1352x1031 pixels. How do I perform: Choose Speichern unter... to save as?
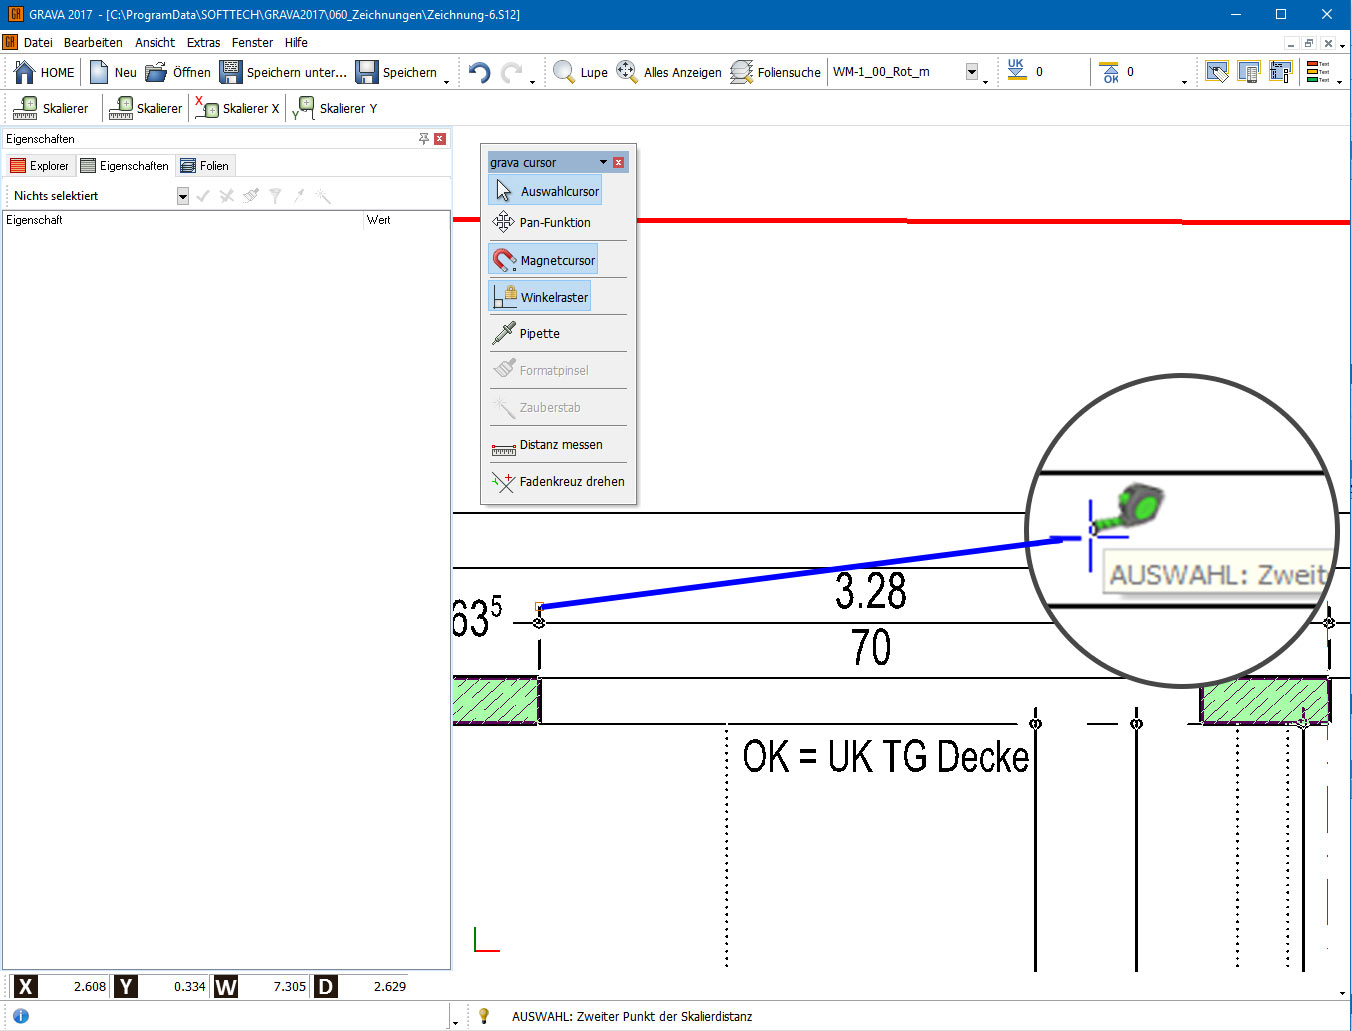(283, 72)
